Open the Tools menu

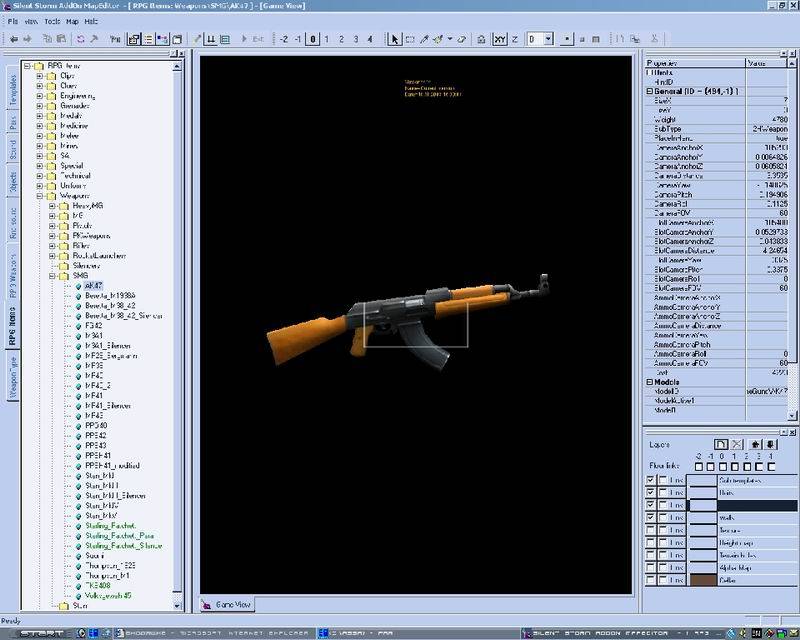[51, 20]
